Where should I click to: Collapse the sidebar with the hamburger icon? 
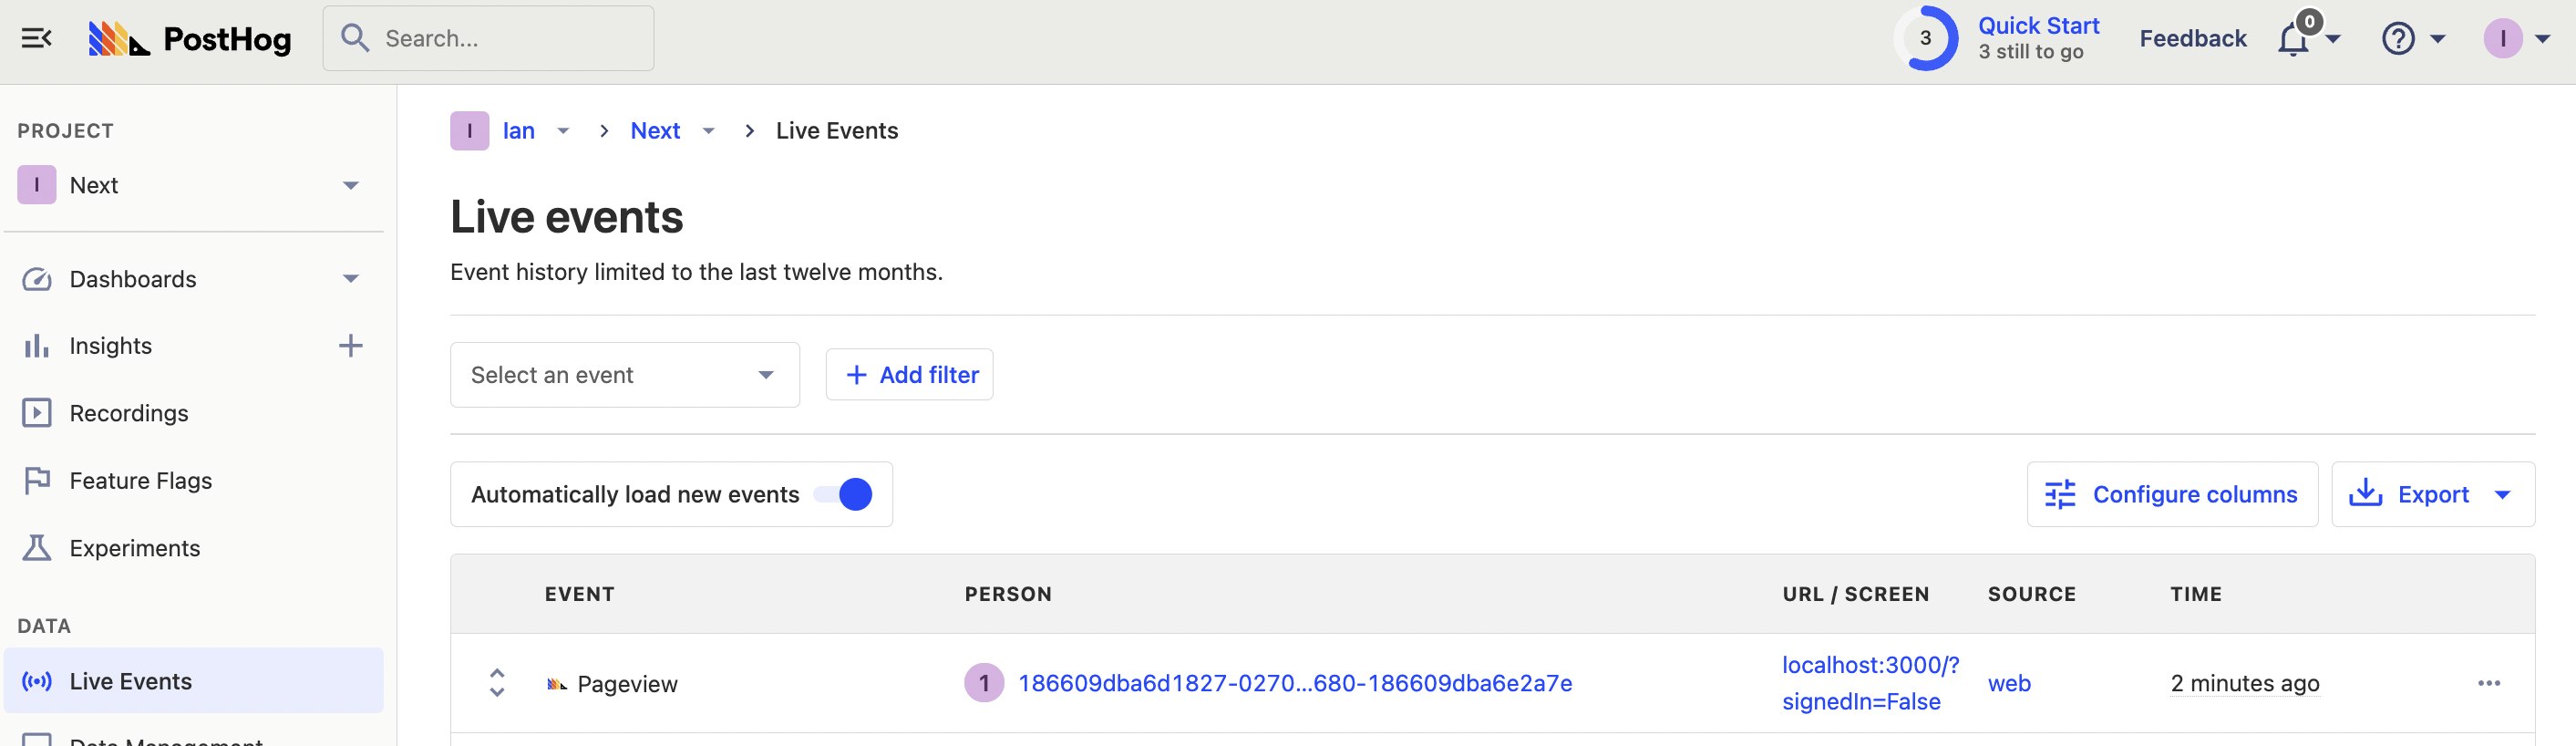[36, 38]
